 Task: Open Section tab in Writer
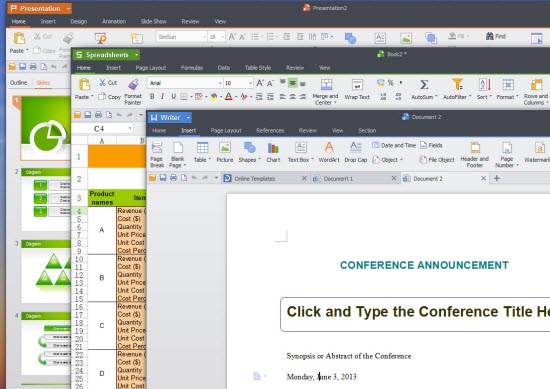click(x=367, y=130)
